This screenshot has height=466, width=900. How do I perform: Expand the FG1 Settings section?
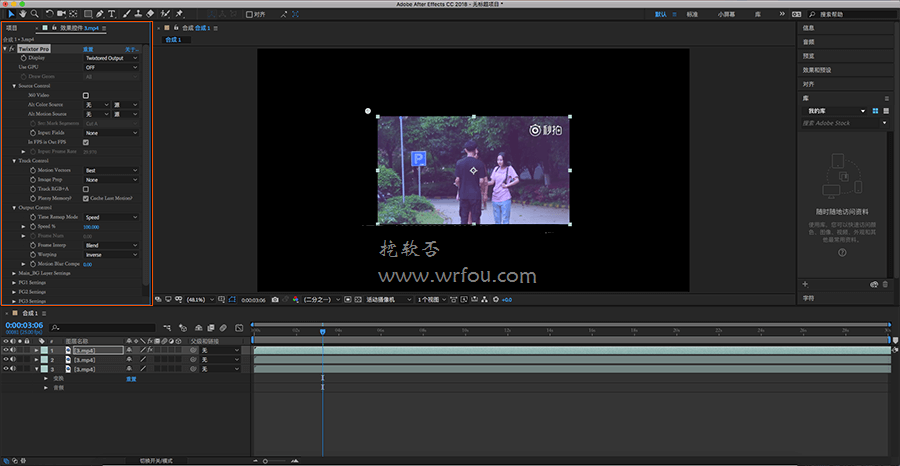[14, 283]
